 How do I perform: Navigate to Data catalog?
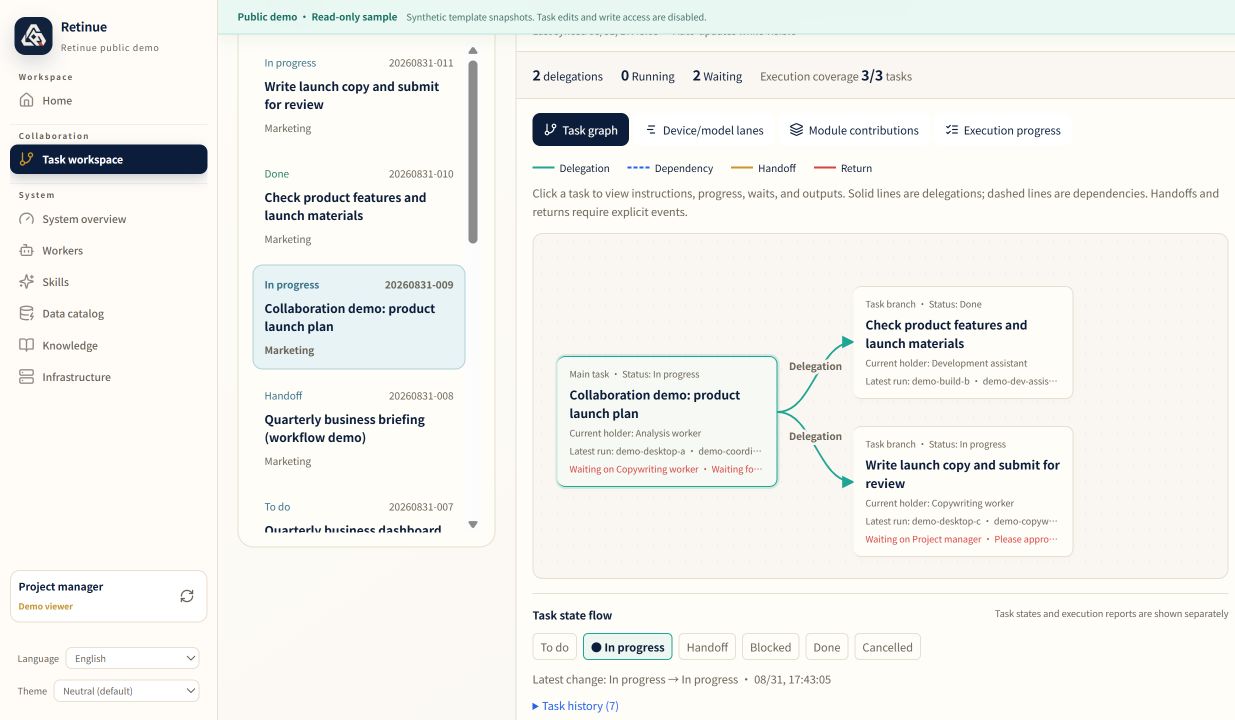(108, 314)
